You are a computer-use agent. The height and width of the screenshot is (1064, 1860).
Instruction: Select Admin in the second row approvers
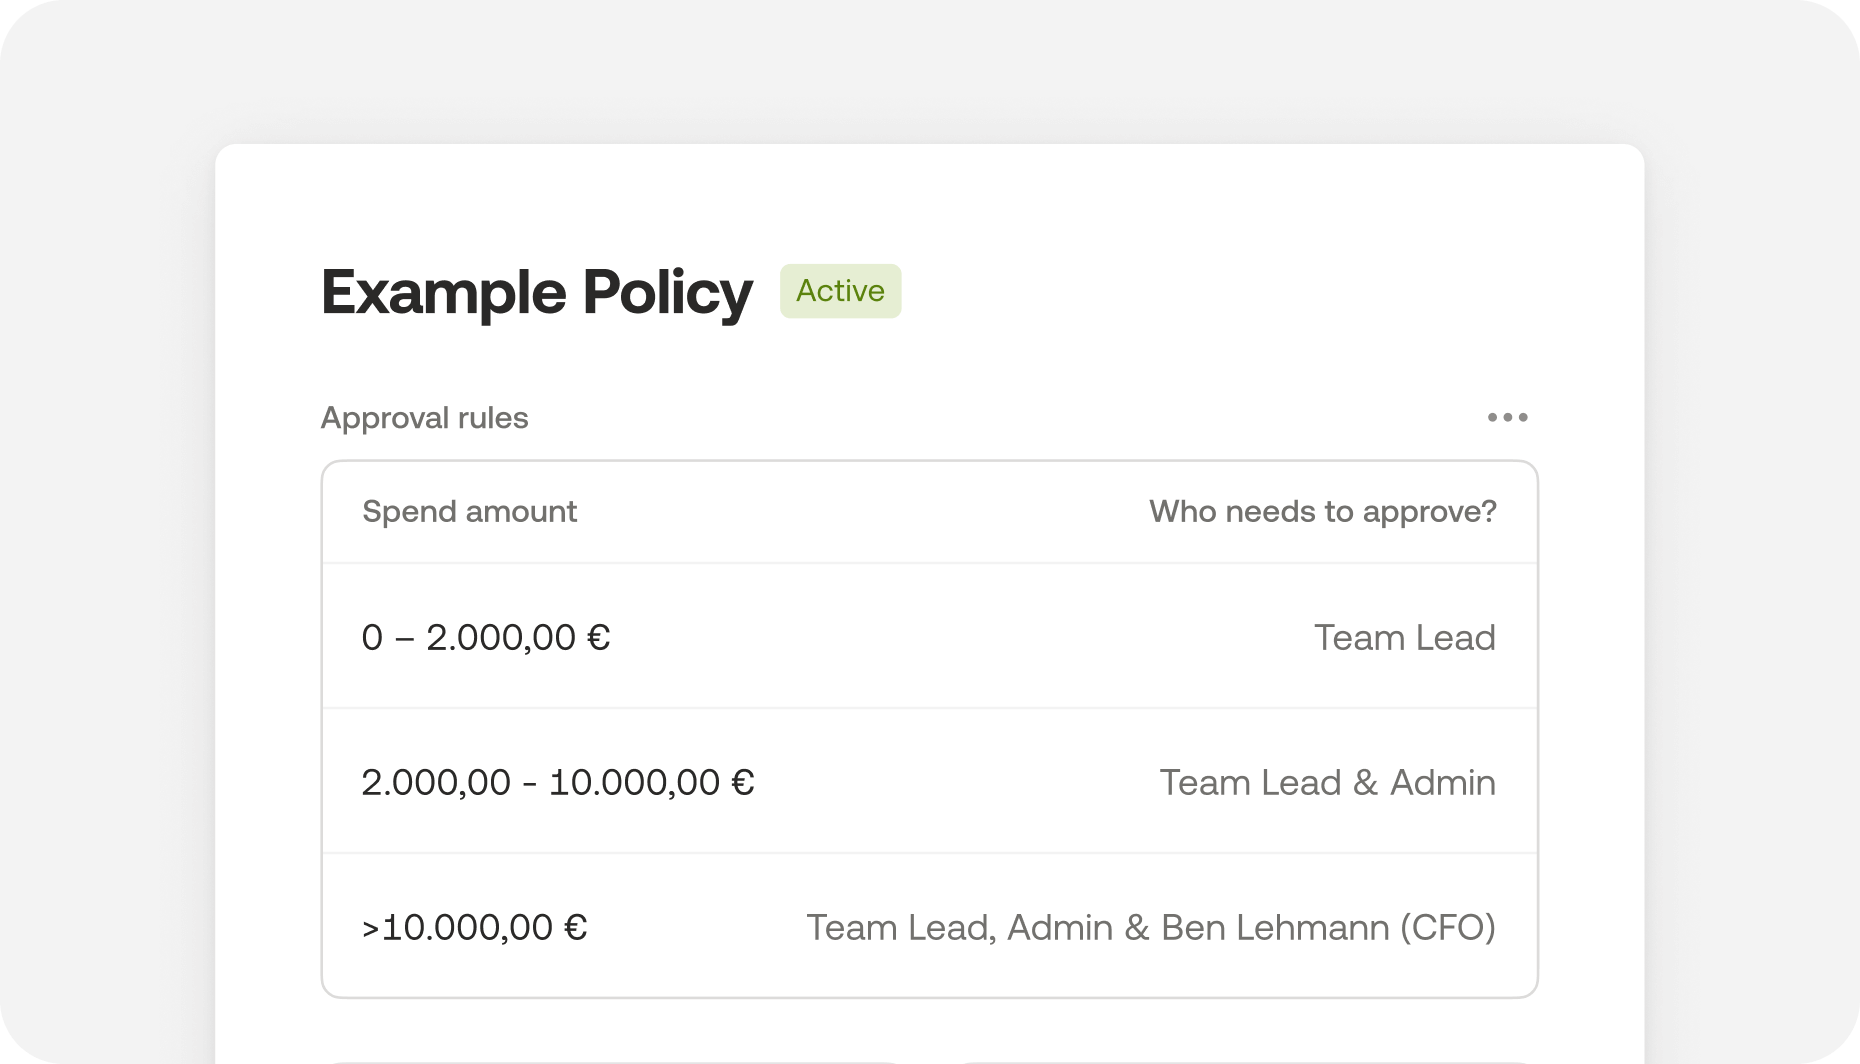pyautogui.click(x=1443, y=783)
